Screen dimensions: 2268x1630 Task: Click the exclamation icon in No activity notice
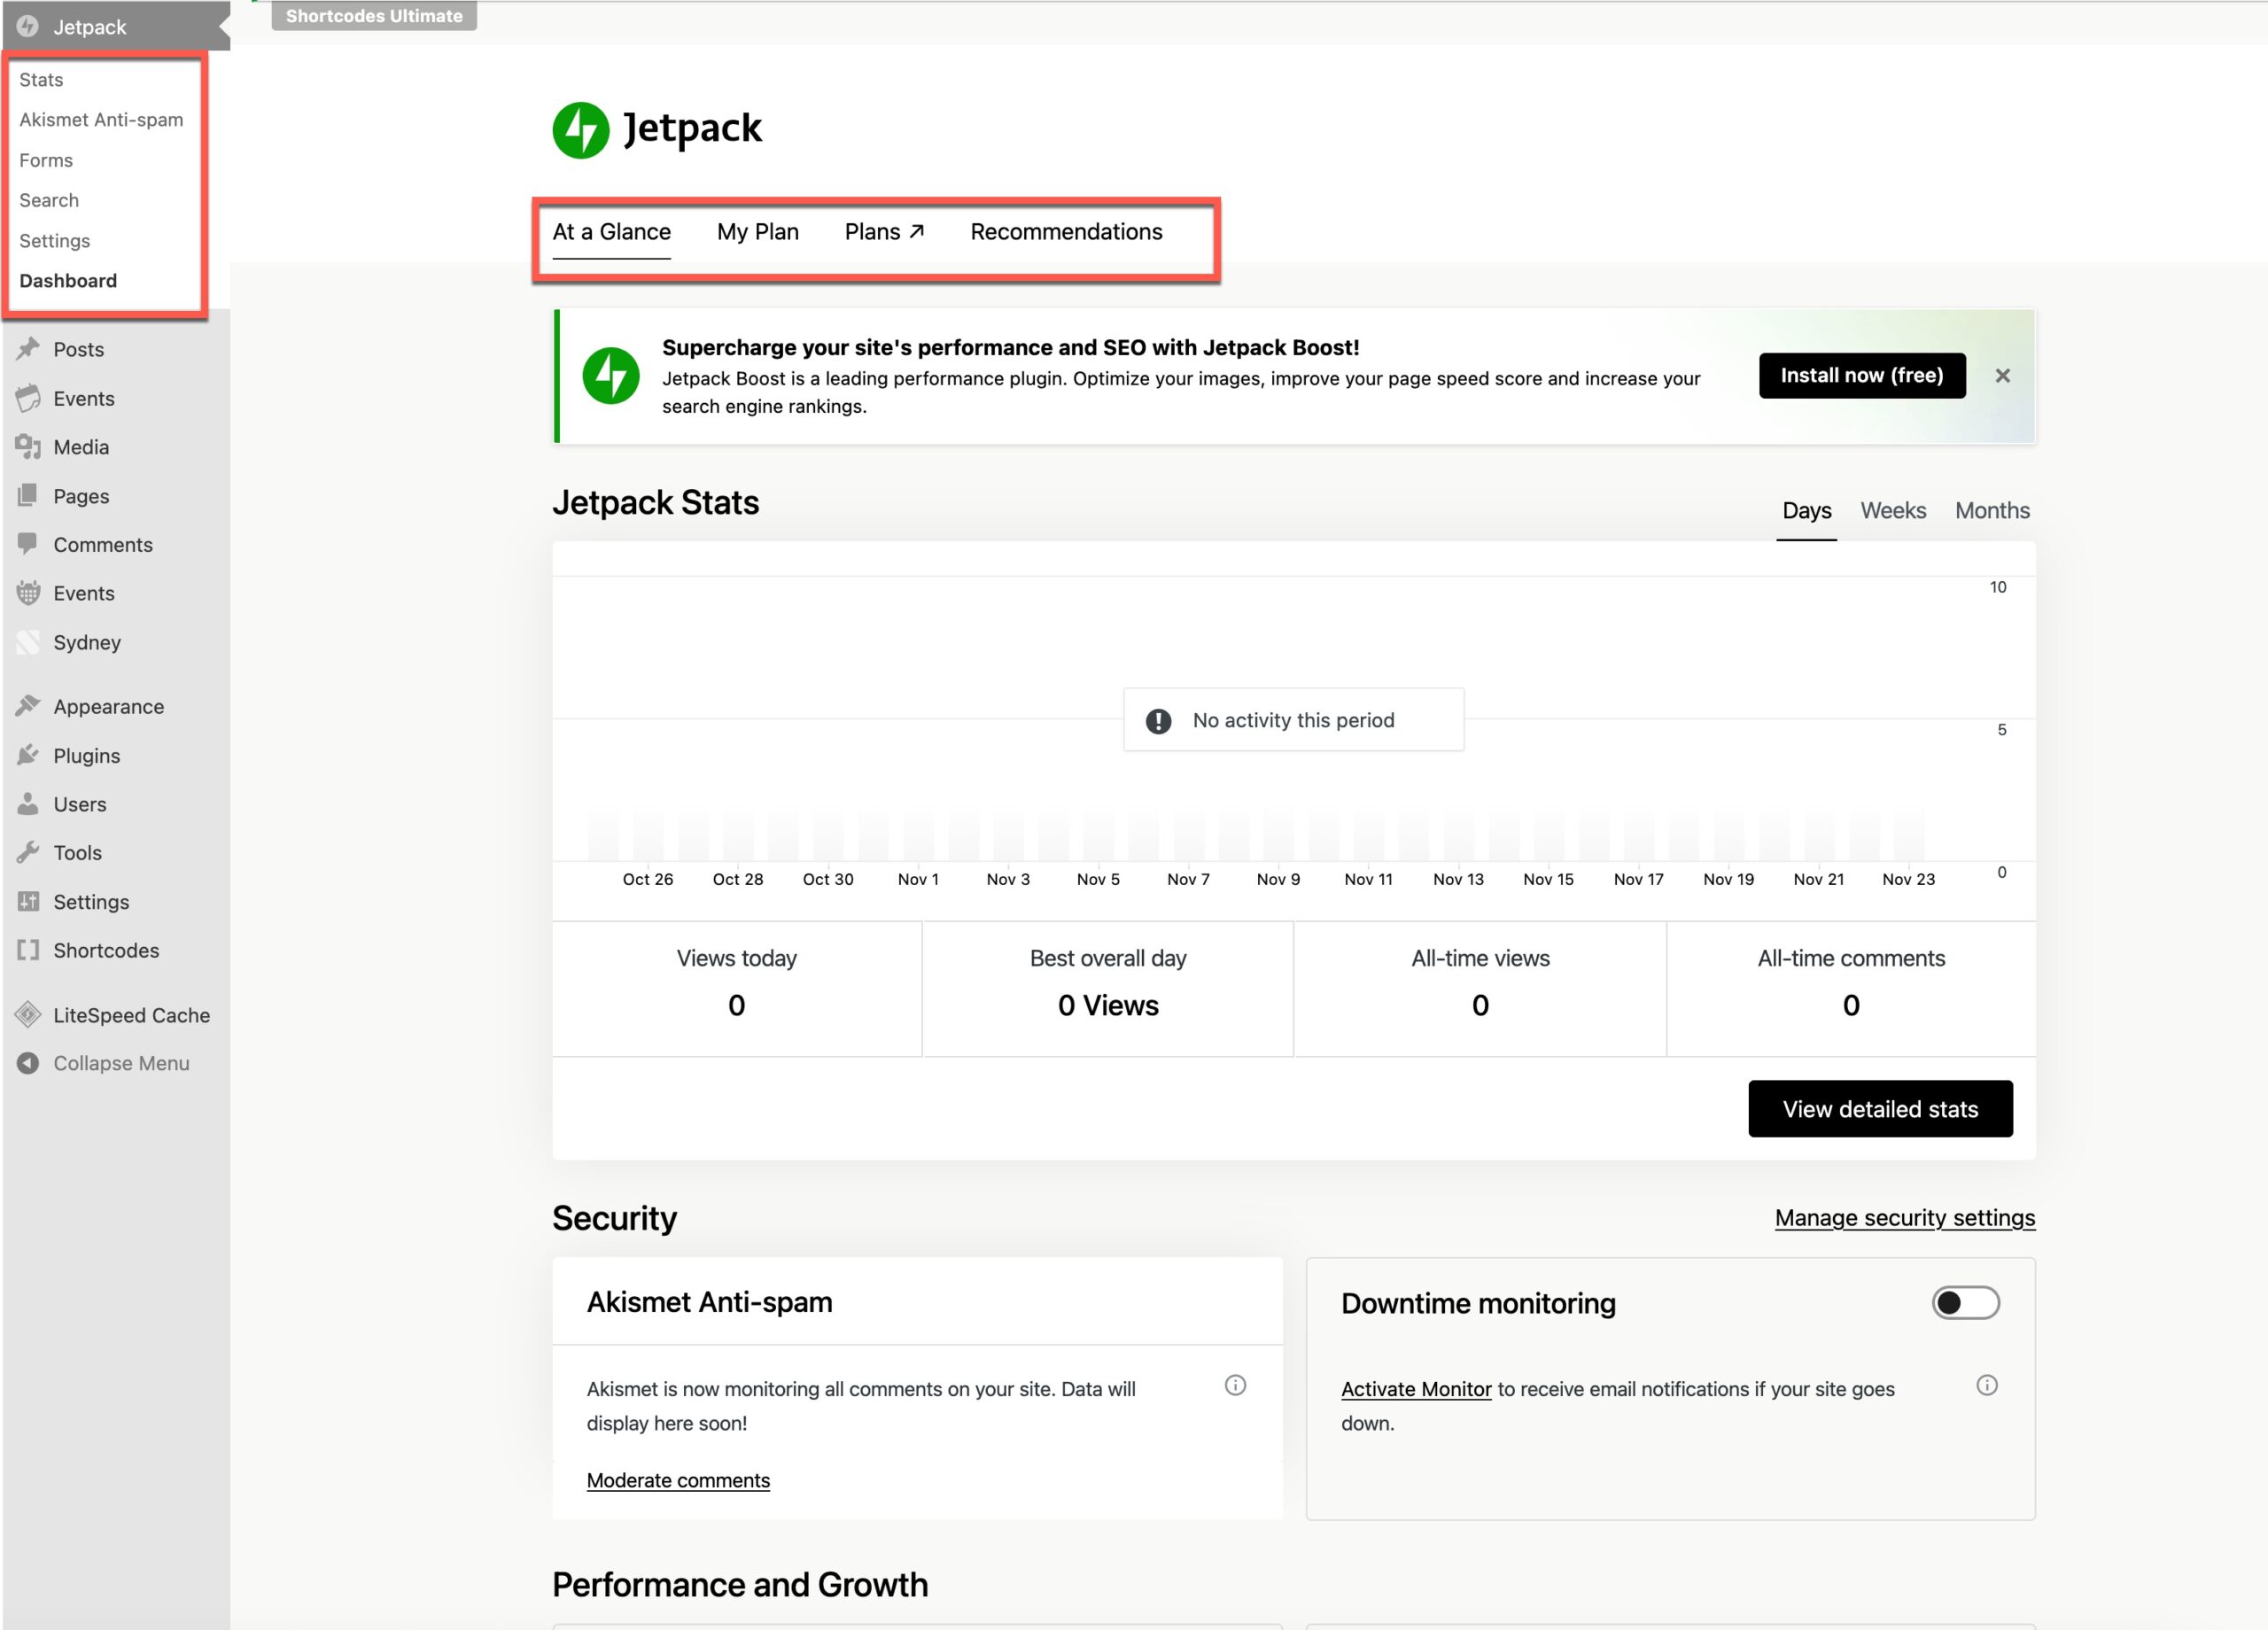tap(1158, 720)
